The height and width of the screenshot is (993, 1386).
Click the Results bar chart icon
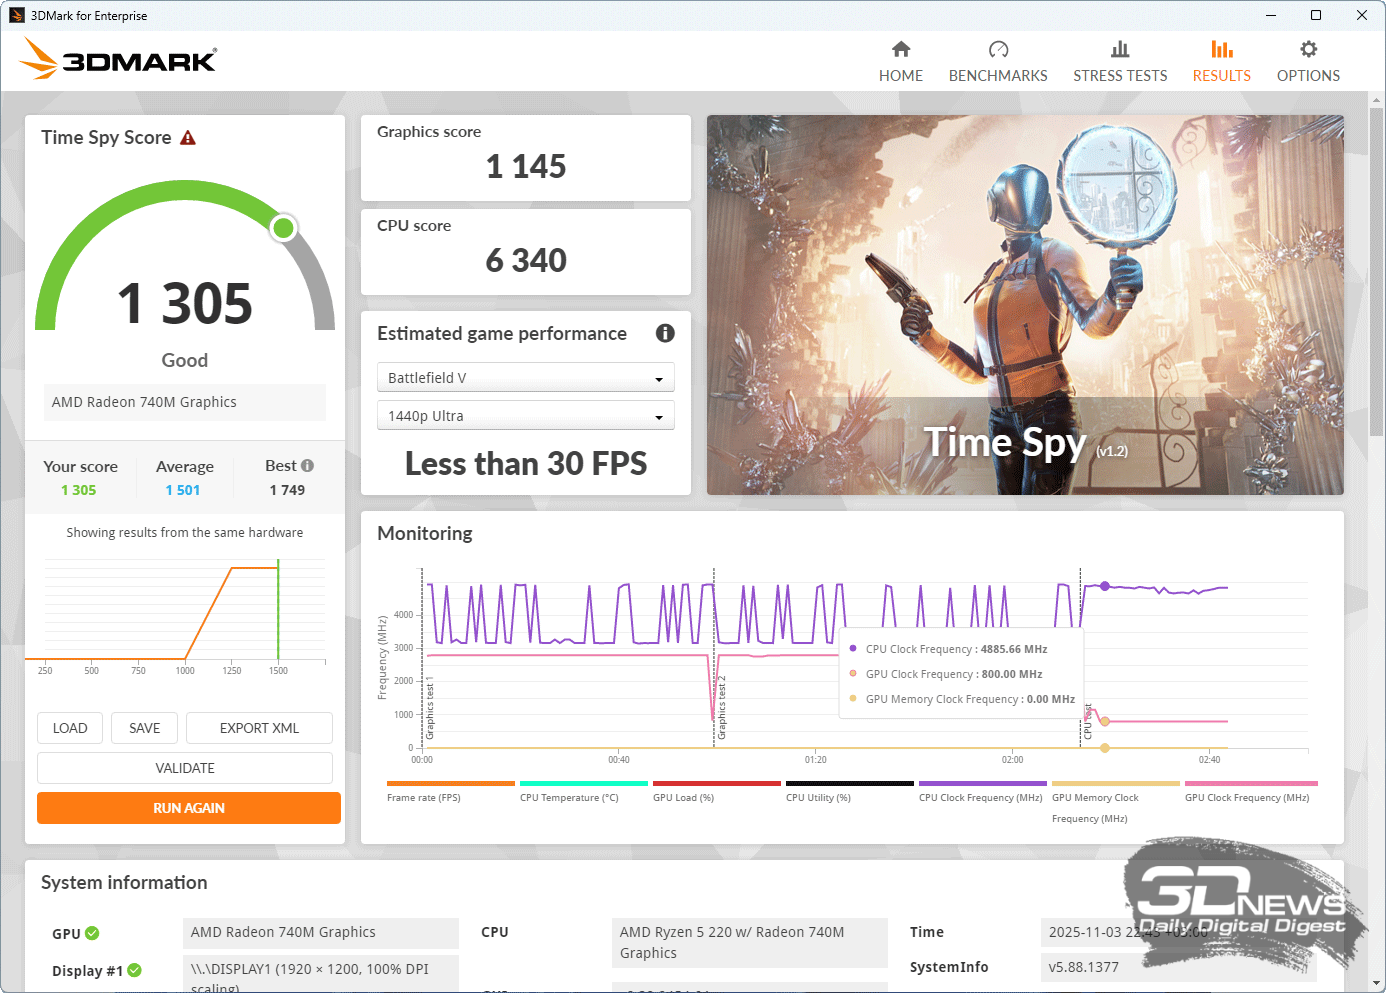click(x=1221, y=50)
